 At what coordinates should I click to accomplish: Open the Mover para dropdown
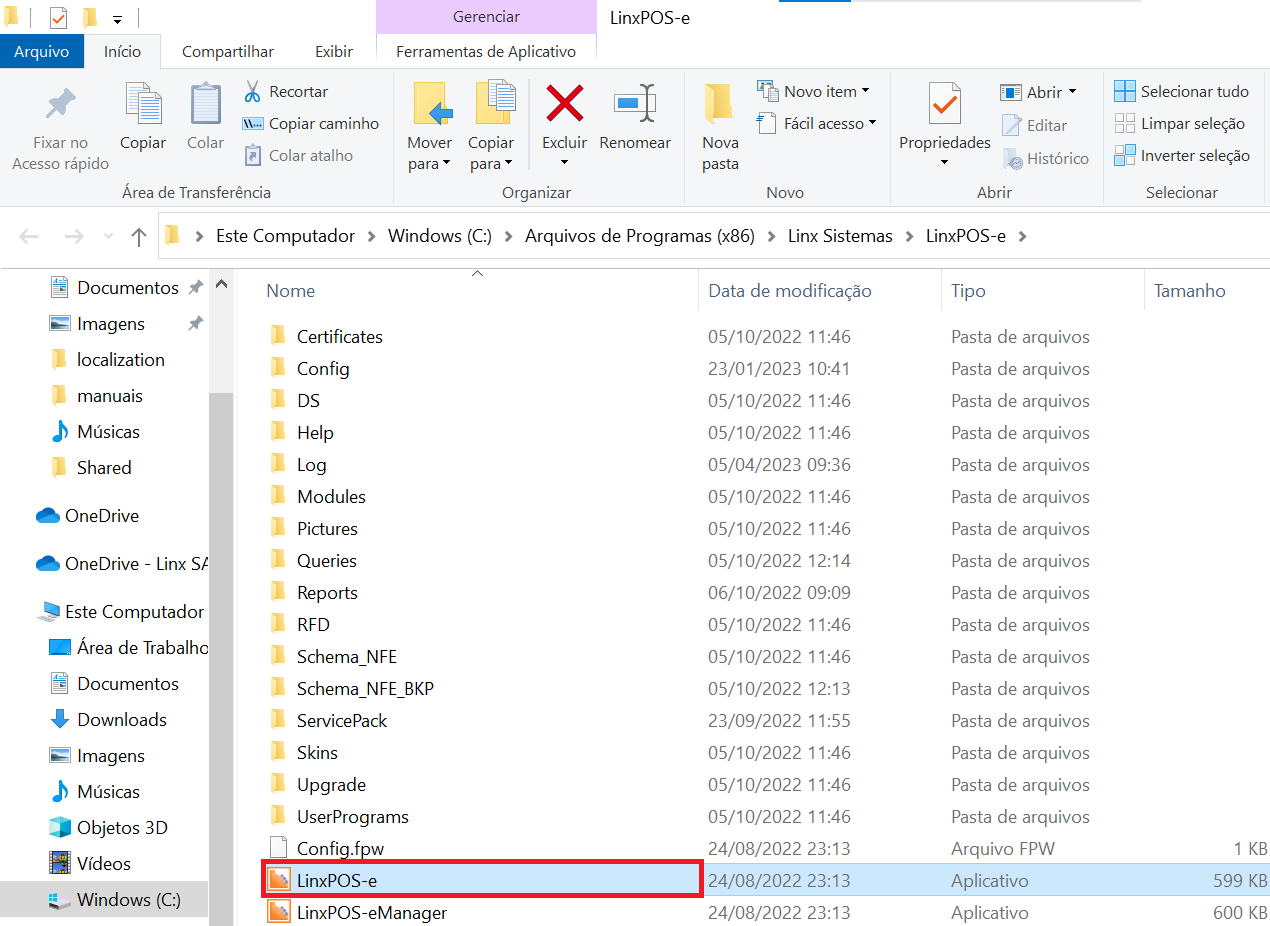(x=430, y=154)
